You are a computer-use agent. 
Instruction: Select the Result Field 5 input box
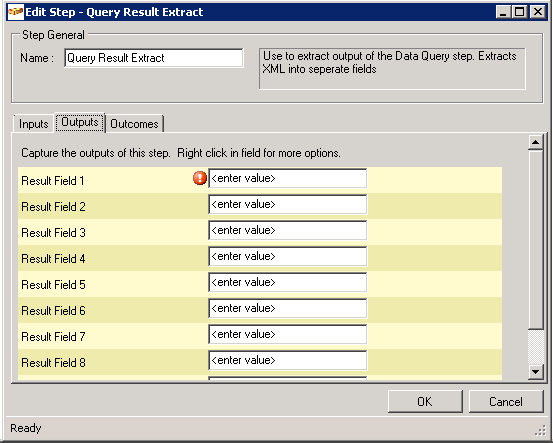[x=287, y=282]
